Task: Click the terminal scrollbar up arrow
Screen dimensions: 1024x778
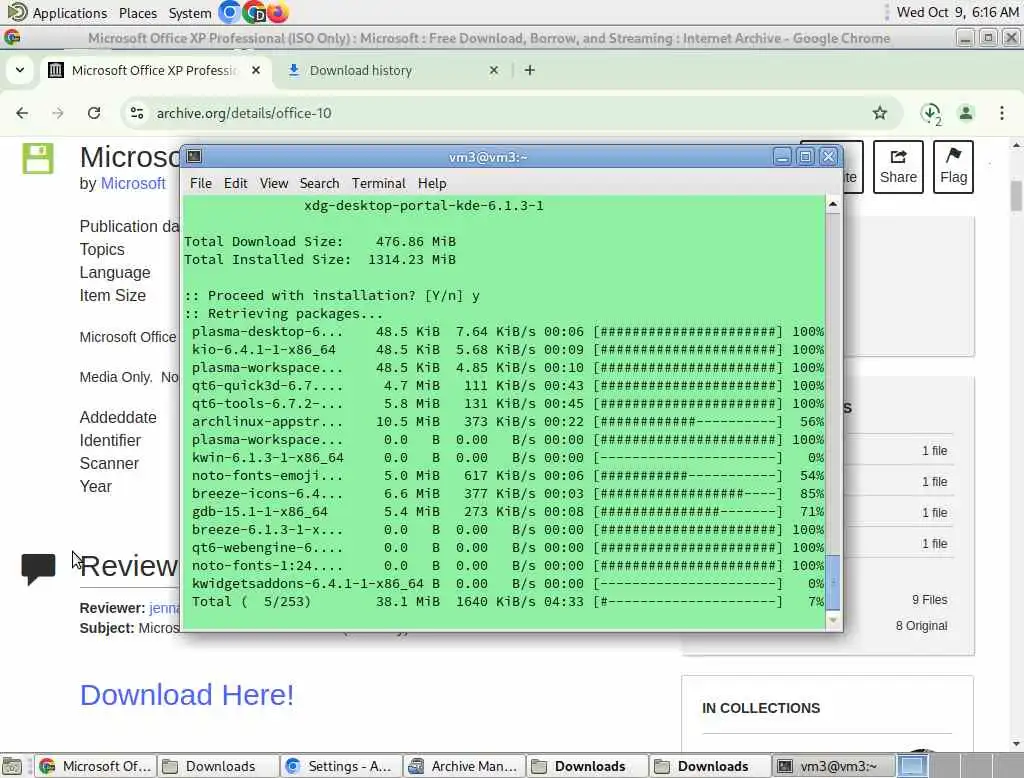Action: pyautogui.click(x=833, y=204)
